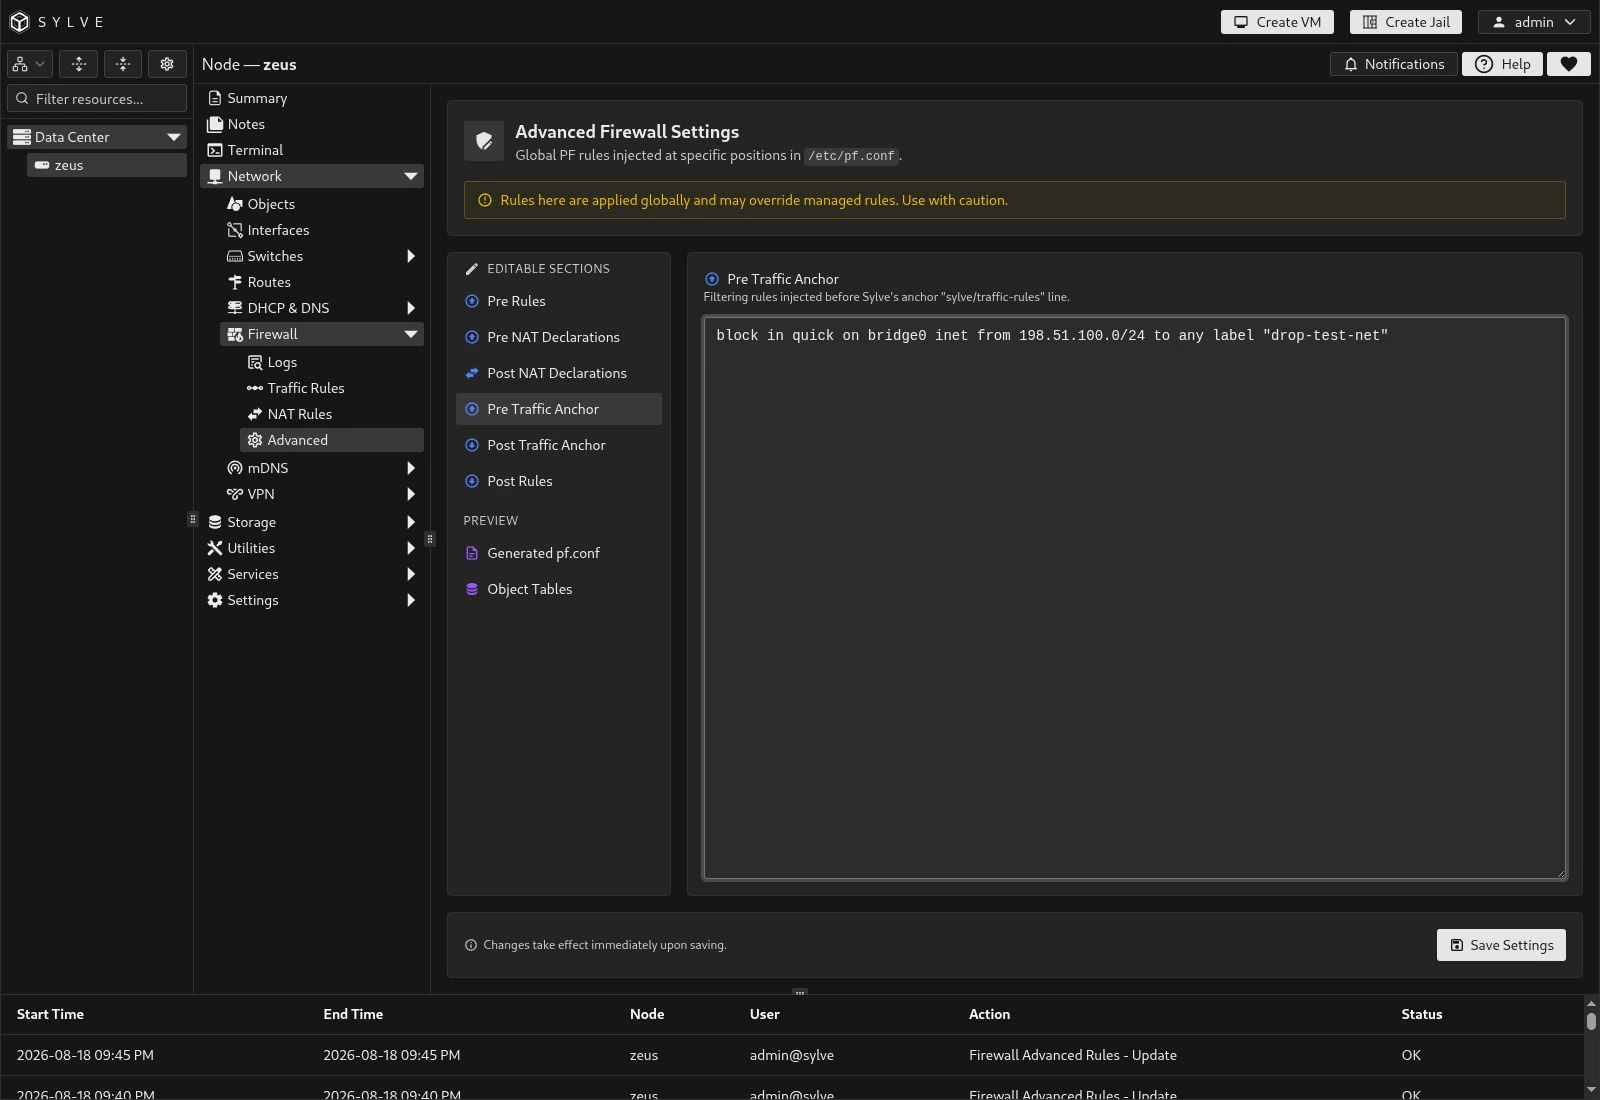
Task: Open the Help button
Action: (1502, 64)
